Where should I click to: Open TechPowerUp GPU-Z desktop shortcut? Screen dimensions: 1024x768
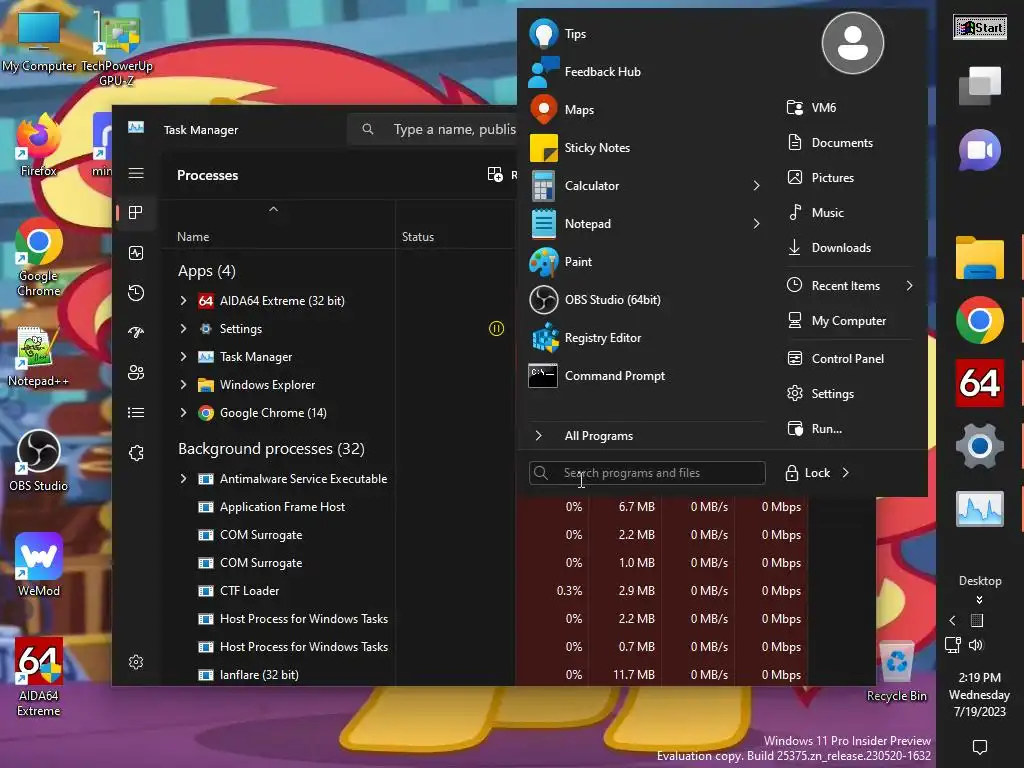pyautogui.click(x=117, y=49)
